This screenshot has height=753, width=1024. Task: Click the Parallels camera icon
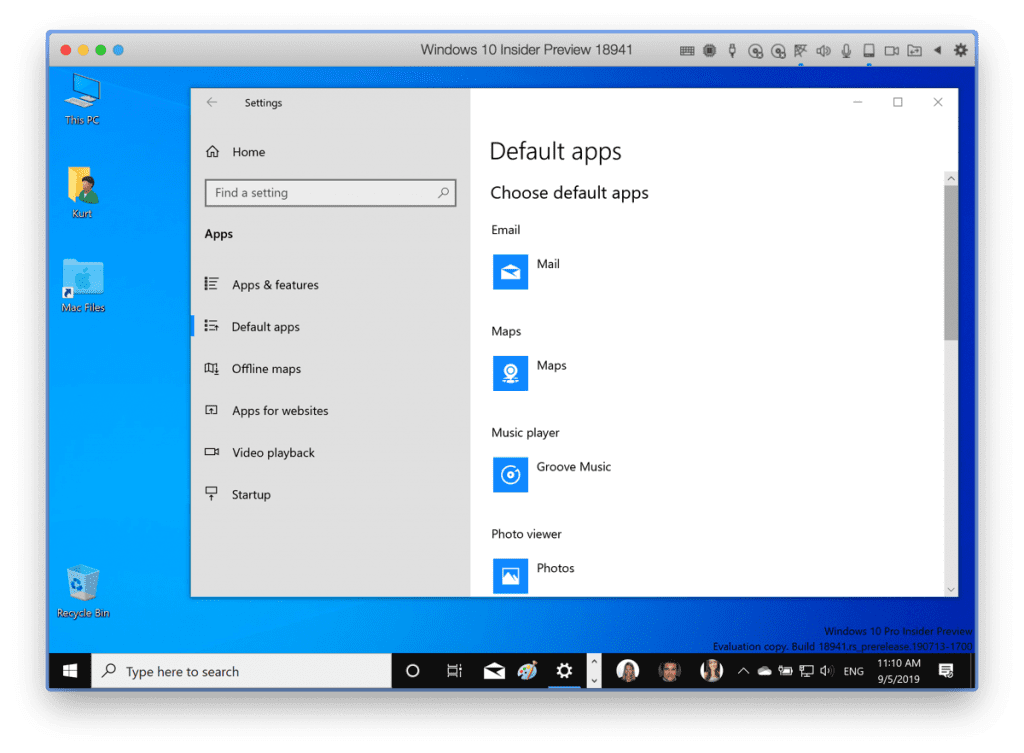coord(891,50)
